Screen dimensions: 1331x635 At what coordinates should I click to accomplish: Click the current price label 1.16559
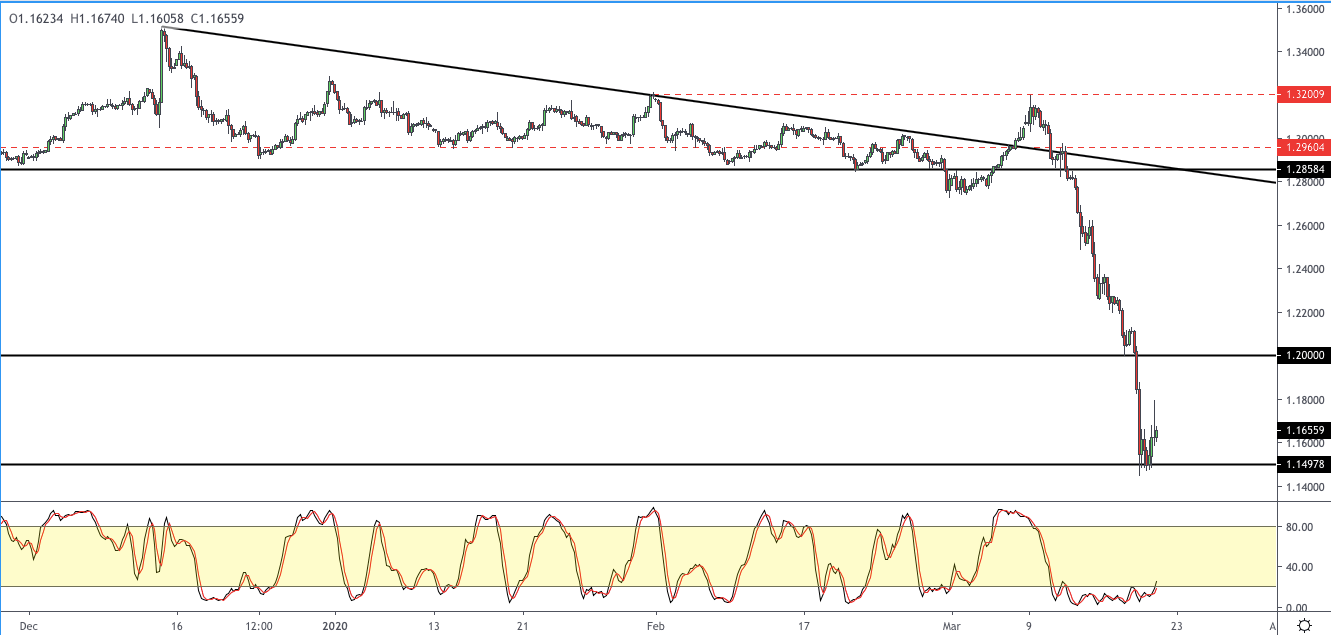[1305, 429]
